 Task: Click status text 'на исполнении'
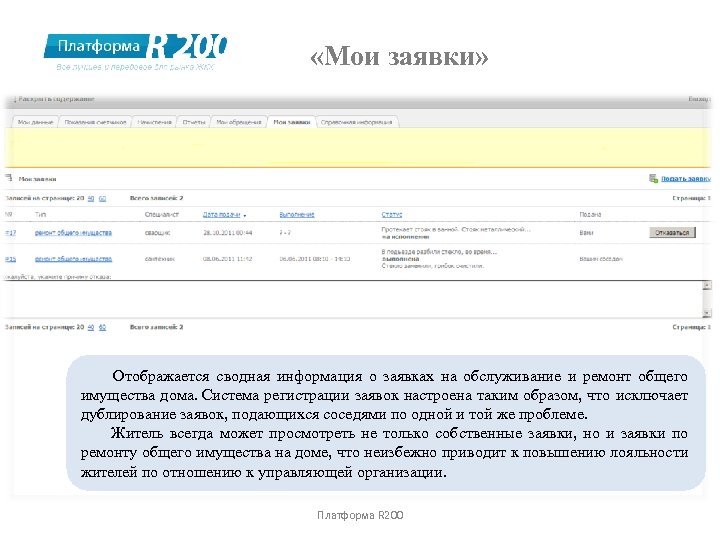click(x=405, y=237)
